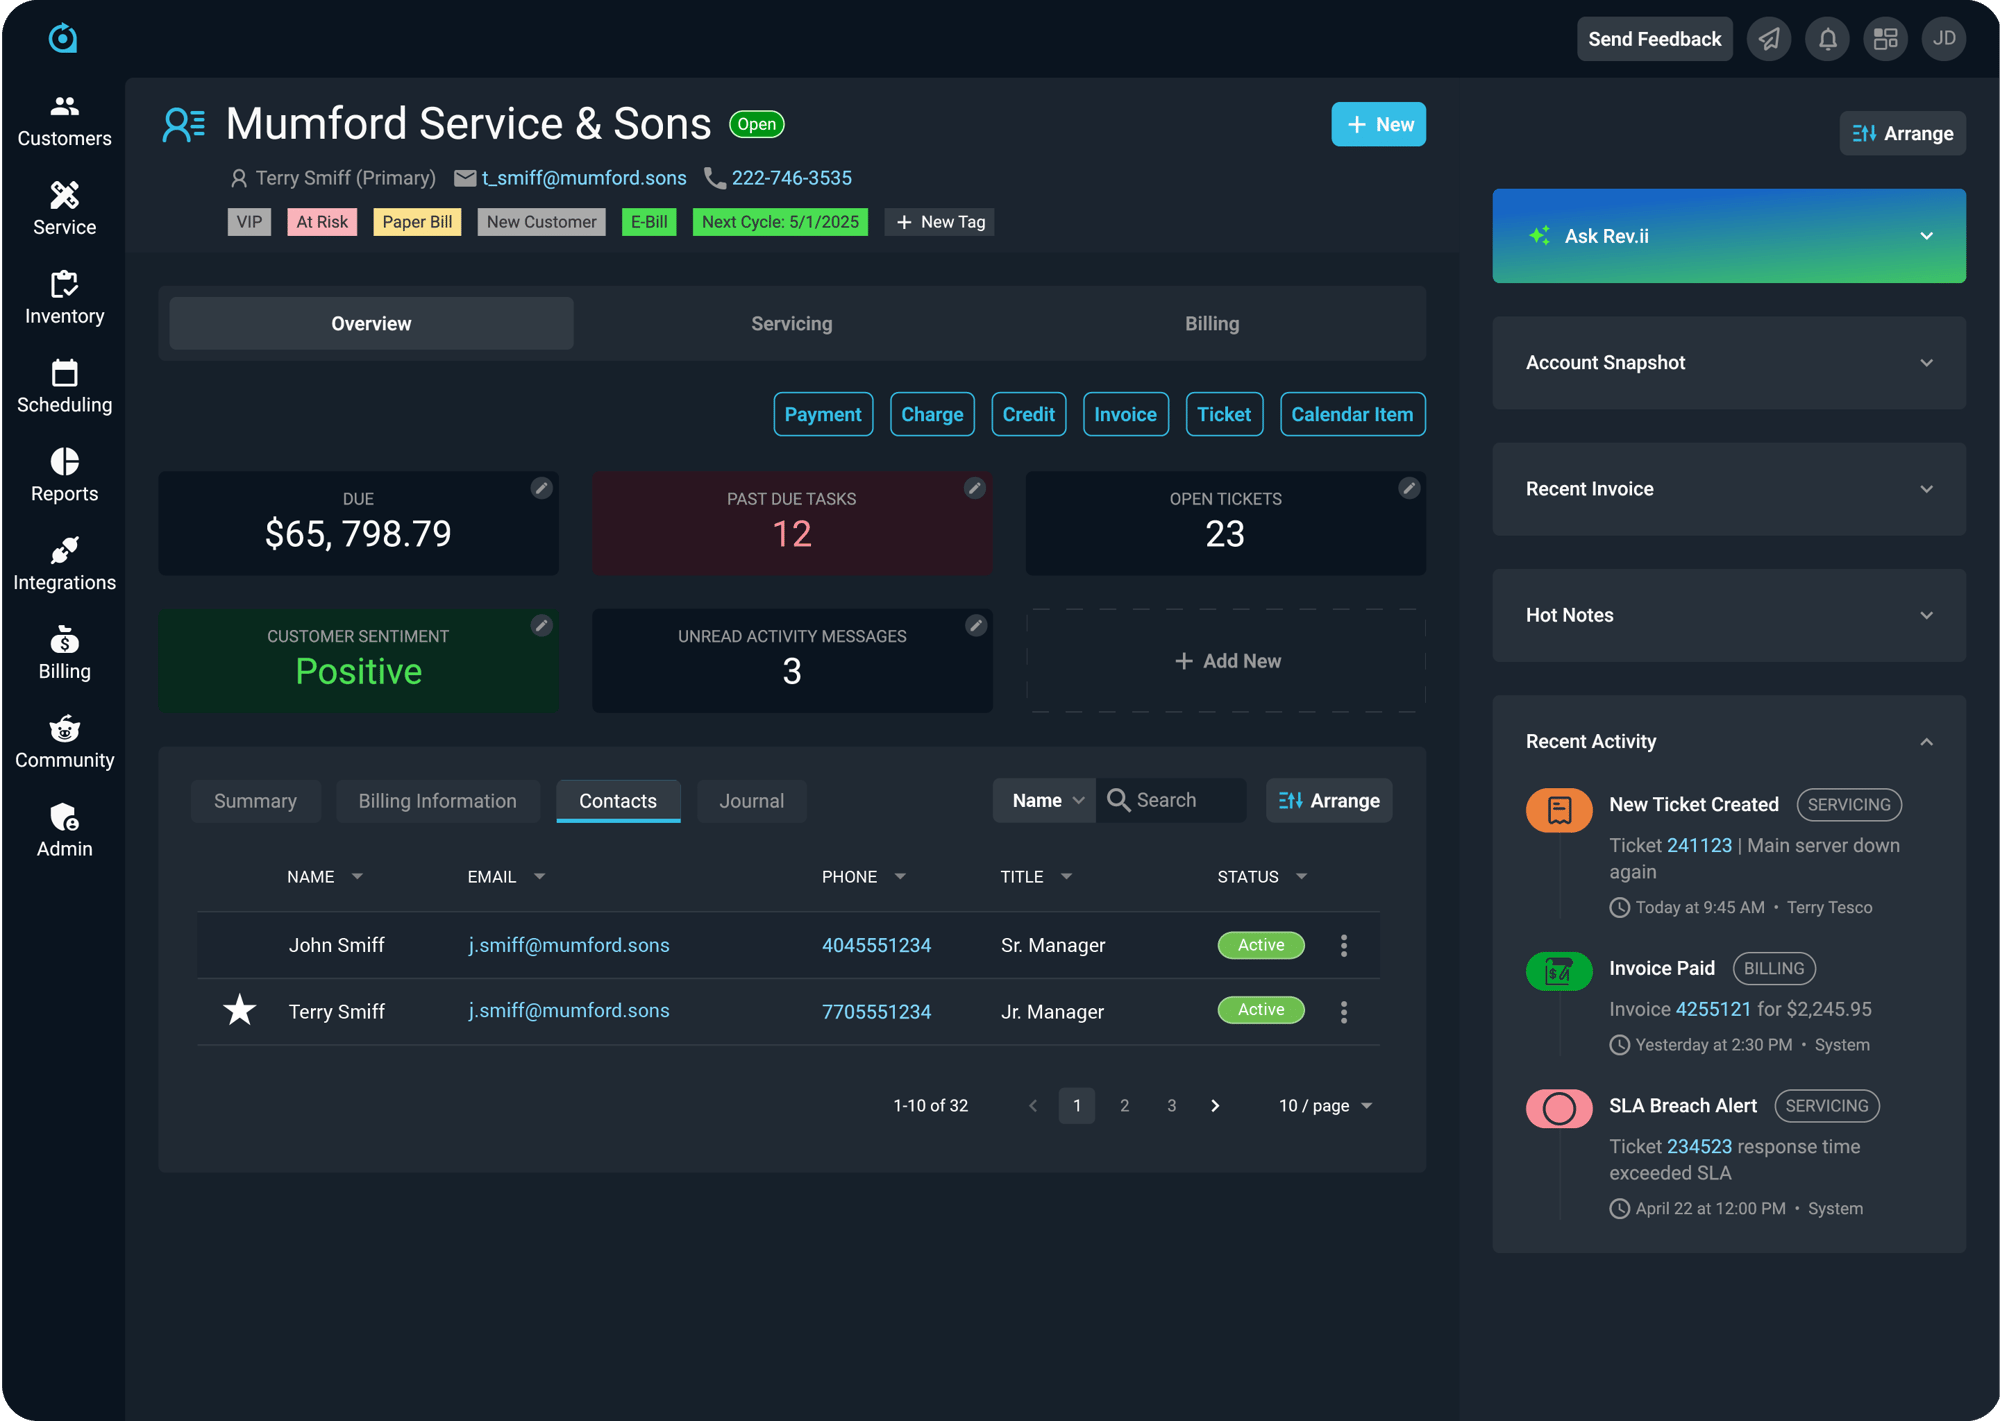
Task: Click the Charge action button
Action: pyautogui.click(x=932, y=414)
